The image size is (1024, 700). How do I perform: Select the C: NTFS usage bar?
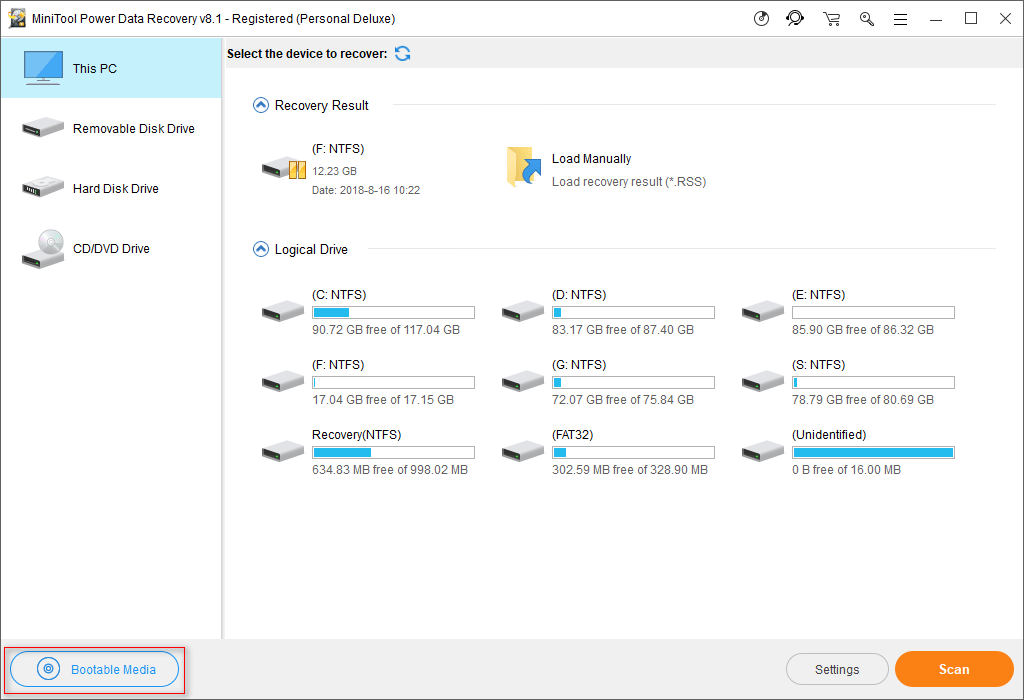(393, 313)
